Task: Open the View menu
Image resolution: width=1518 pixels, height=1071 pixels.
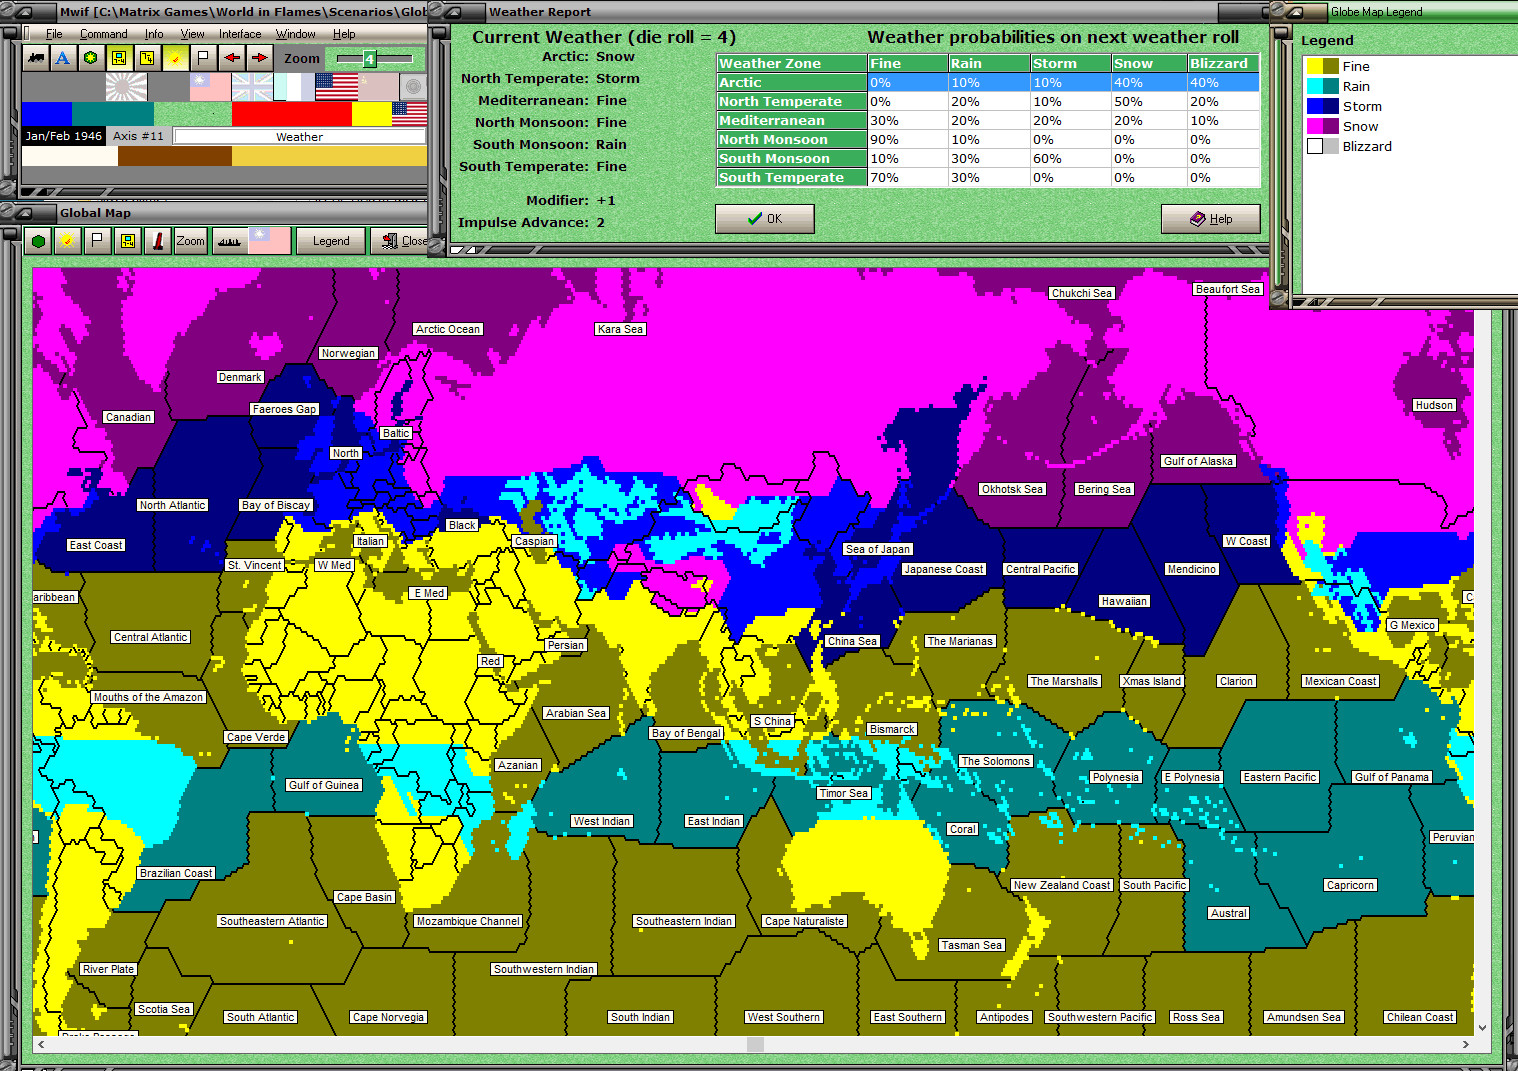Action: click(192, 34)
